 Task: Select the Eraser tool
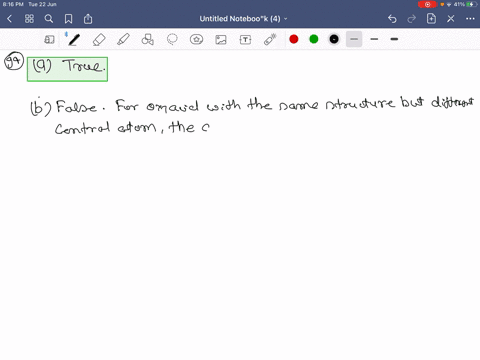tap(99, 40)
